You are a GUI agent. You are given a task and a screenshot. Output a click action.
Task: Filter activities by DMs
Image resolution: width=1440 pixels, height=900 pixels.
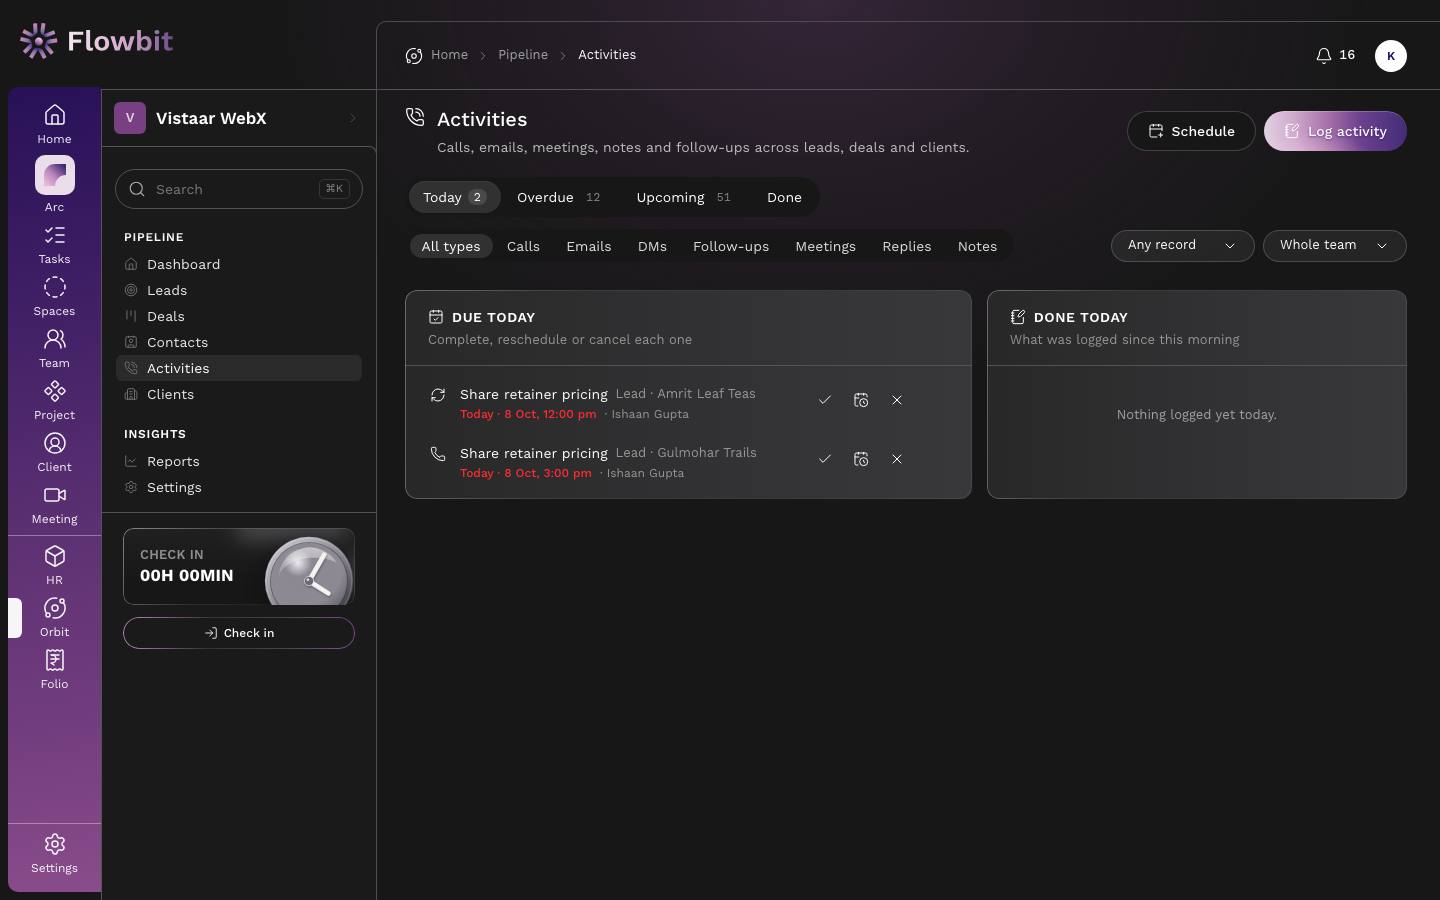pyautogui.click(x=652, y=246)
